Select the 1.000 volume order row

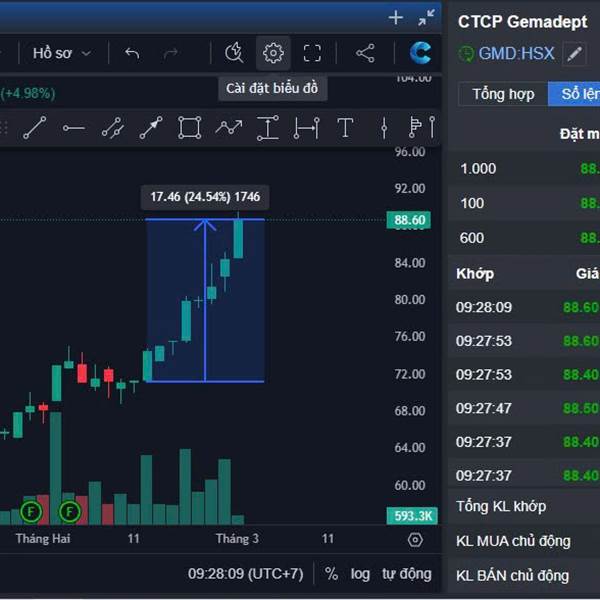tap(524, 169)
